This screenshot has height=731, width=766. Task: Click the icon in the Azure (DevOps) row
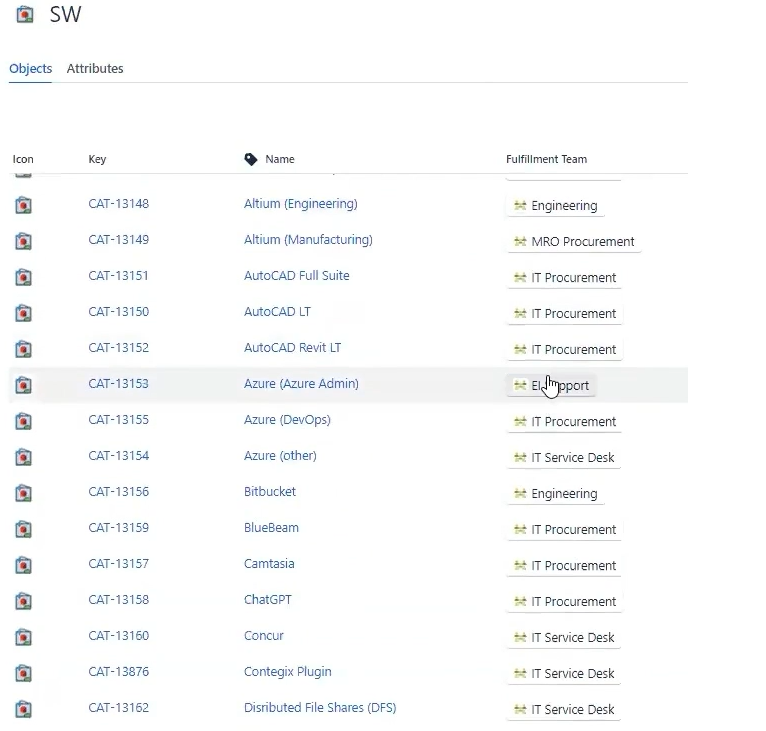tap(23, 421)
